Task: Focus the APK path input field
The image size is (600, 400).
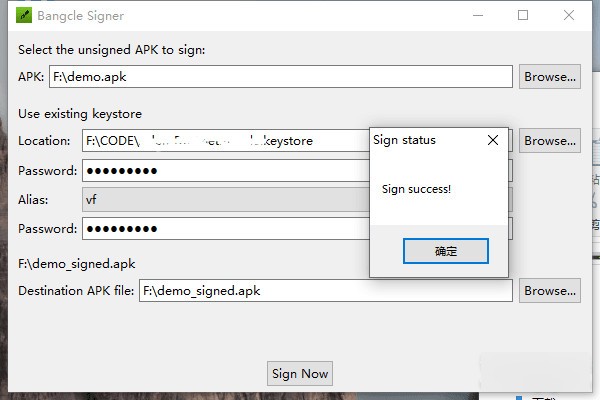Action: pyautogui.click(x=280, y=77)
